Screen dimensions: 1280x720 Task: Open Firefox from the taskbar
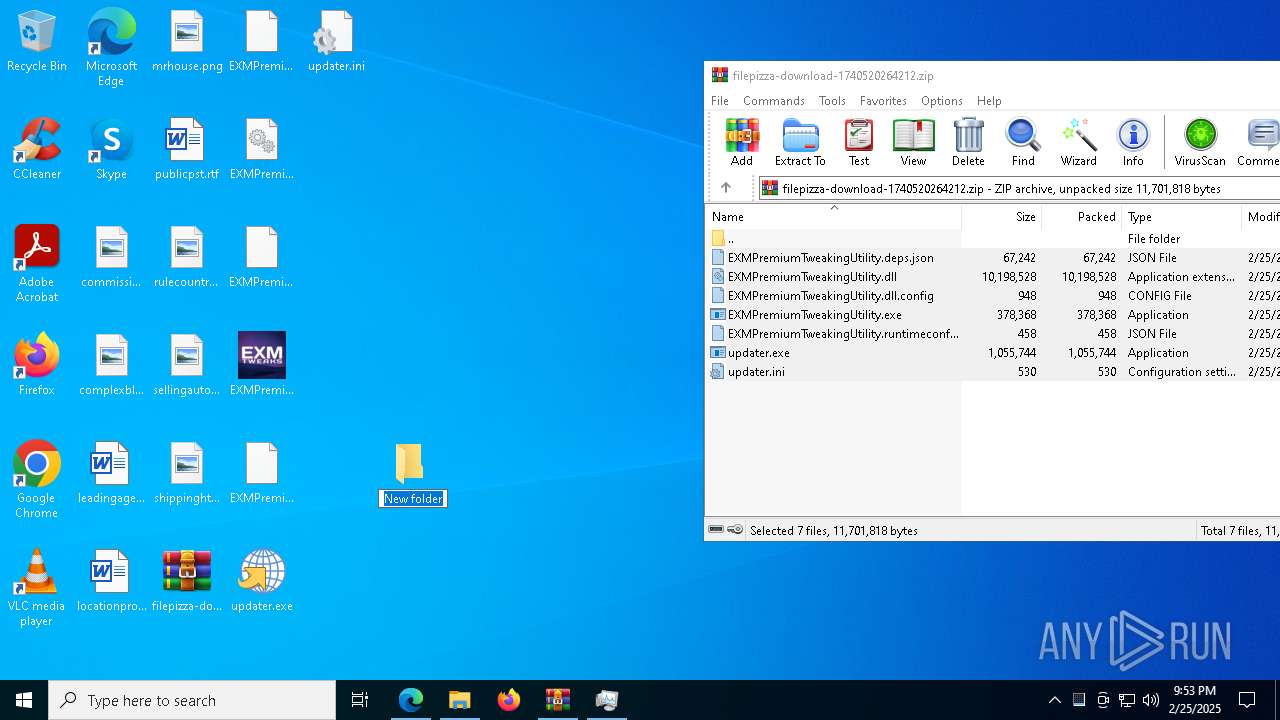pyautogui.click(x=509, y=700)
